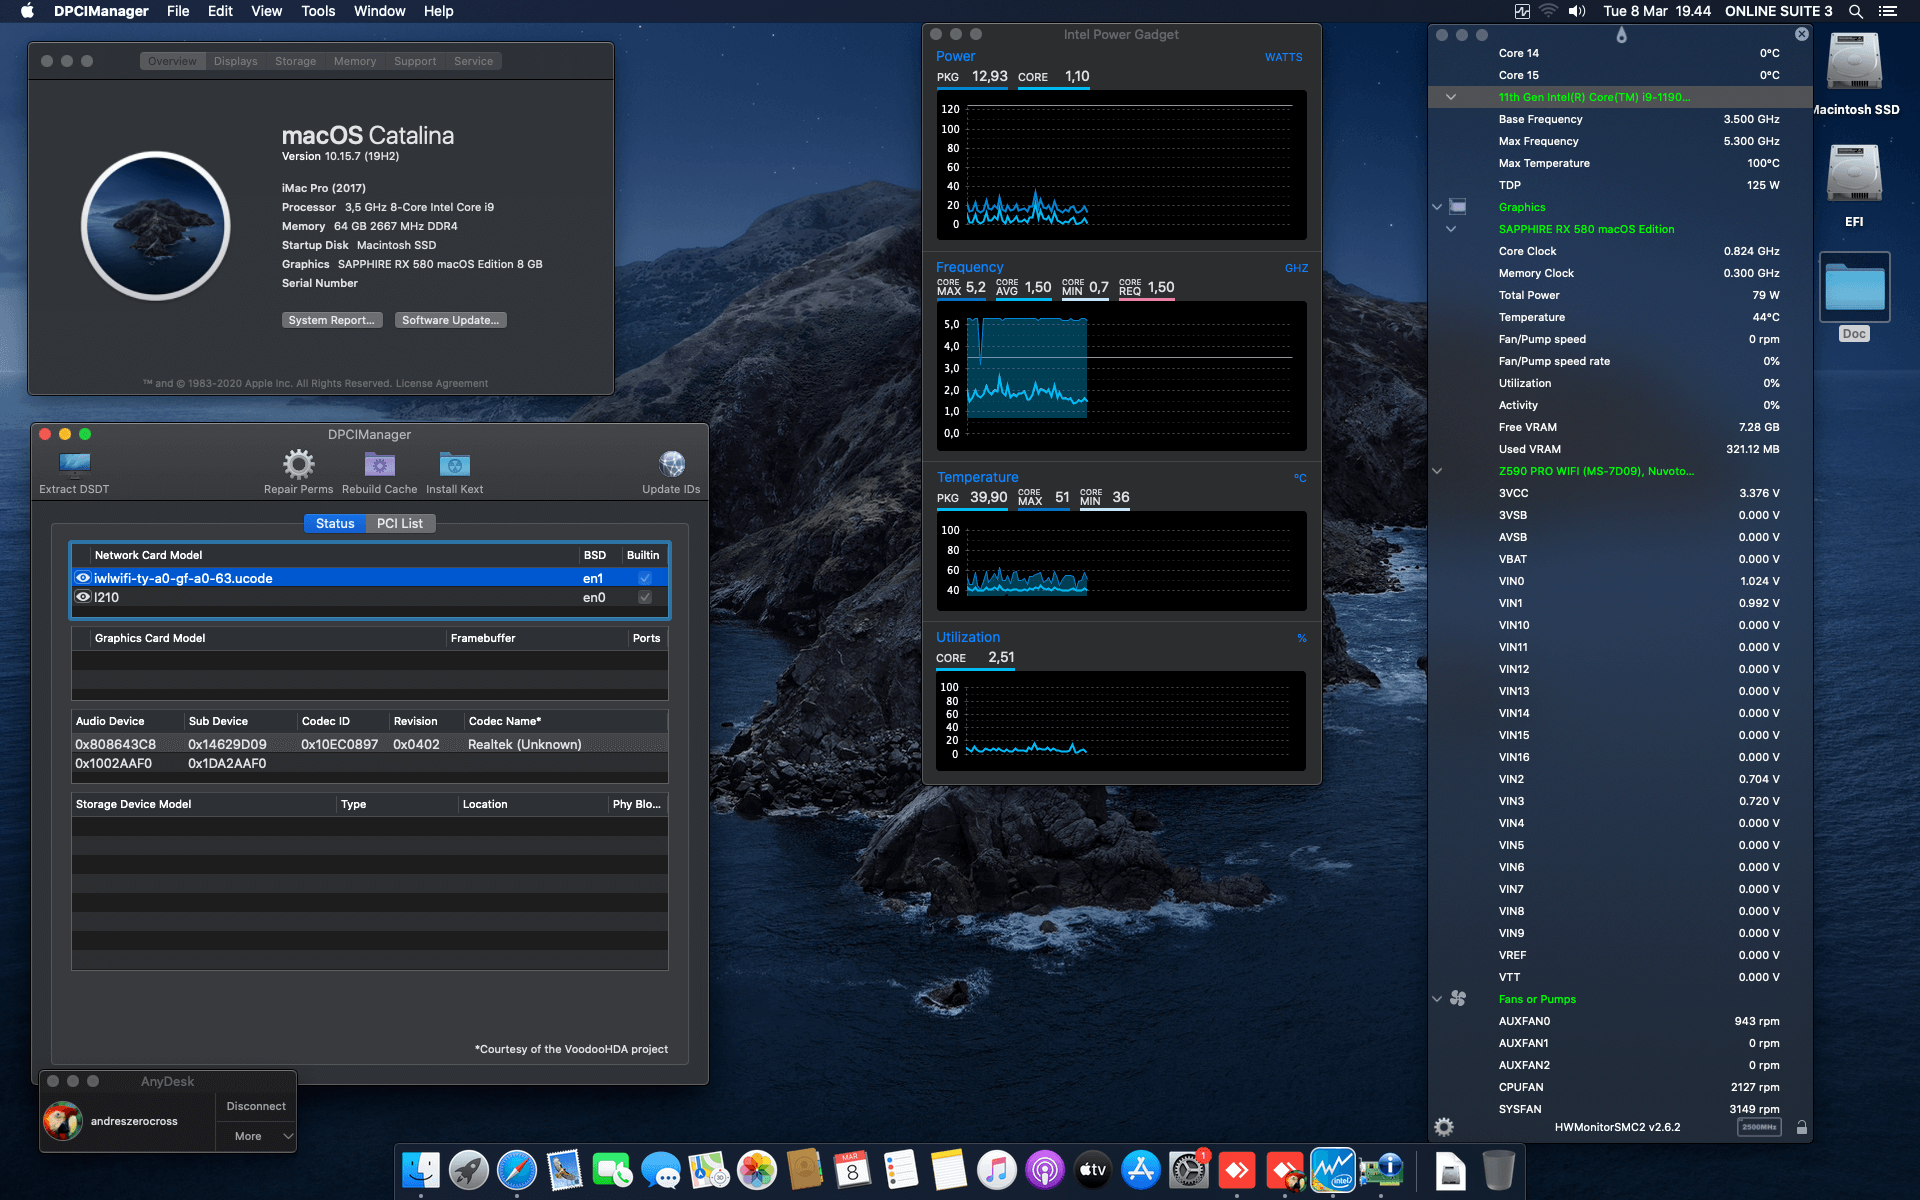Click the Software Update... button
Viewport: 1920px width, 1200px height.
(x=450, y=320)
